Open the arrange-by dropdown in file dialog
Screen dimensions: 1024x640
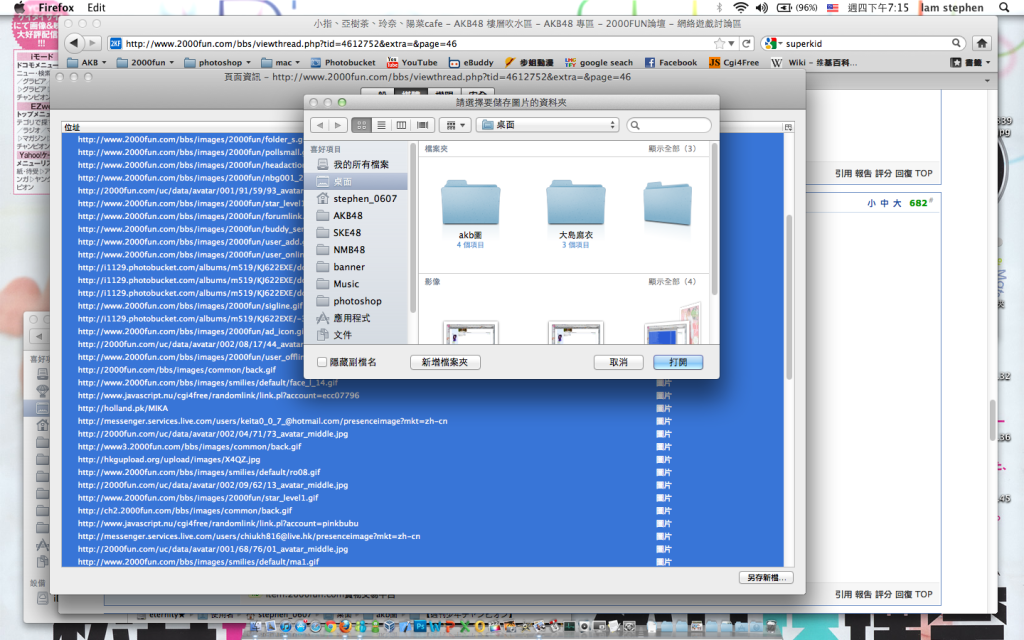456,125
